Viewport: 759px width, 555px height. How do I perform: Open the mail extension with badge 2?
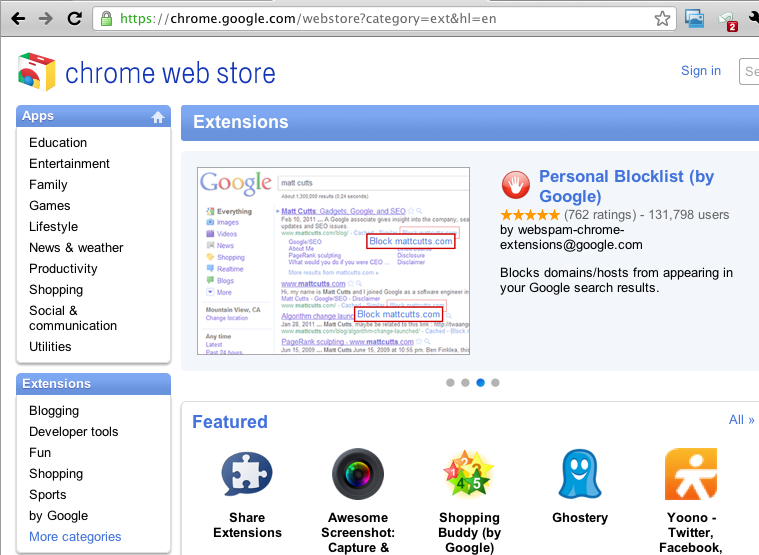pos(727,19)
